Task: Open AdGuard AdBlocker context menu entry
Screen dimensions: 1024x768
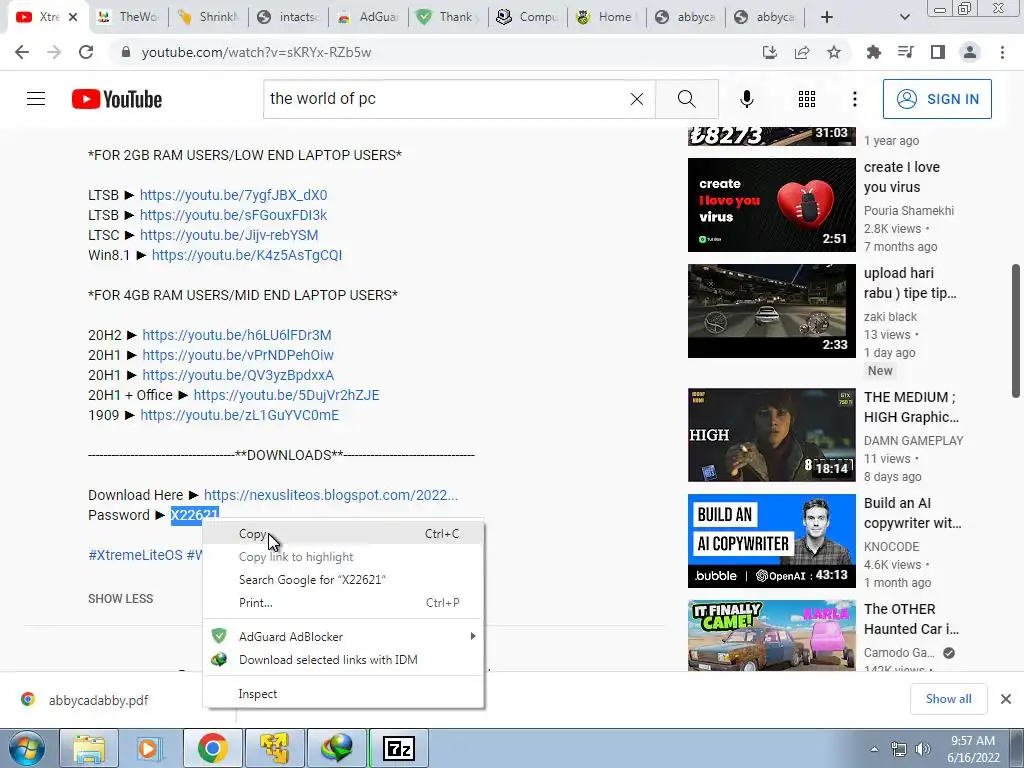Action: click(x=344, y=636)
